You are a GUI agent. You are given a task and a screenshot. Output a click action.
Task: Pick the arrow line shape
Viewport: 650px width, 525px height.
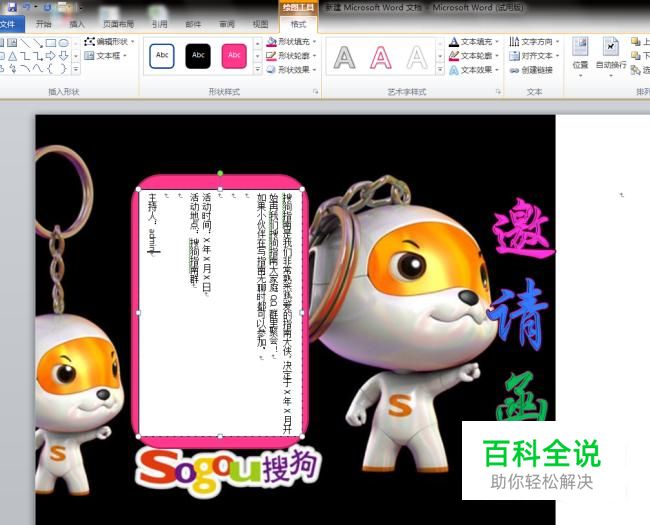38,42
